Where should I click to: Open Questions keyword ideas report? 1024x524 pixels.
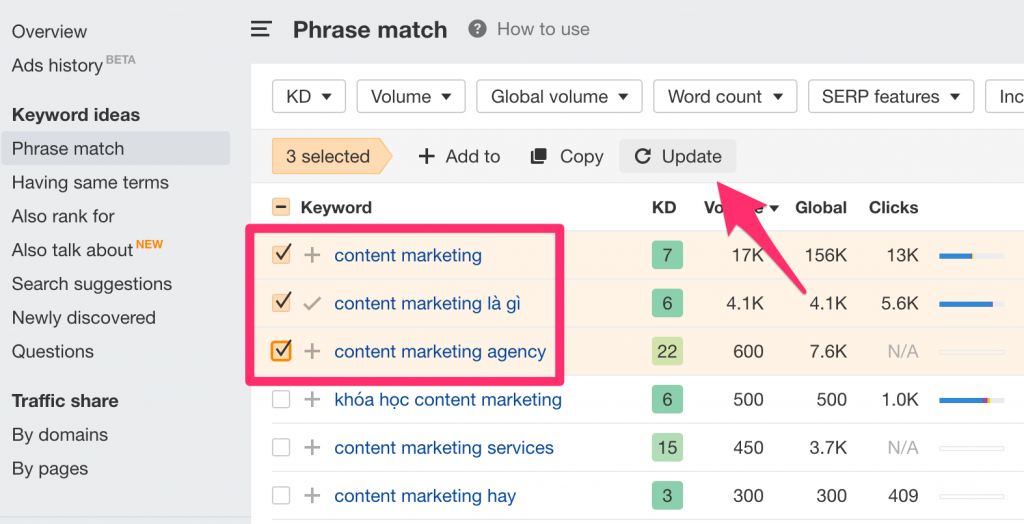(x=53, y=351)
